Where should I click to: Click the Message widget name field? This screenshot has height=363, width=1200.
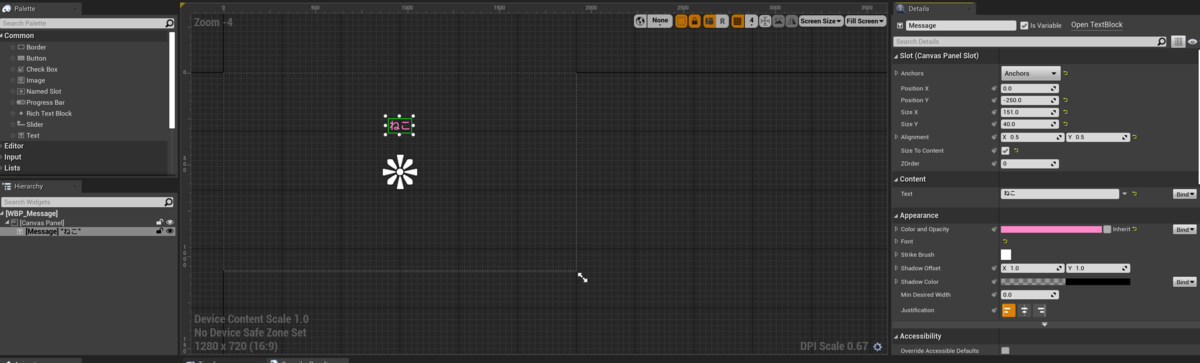click(961, 25)
